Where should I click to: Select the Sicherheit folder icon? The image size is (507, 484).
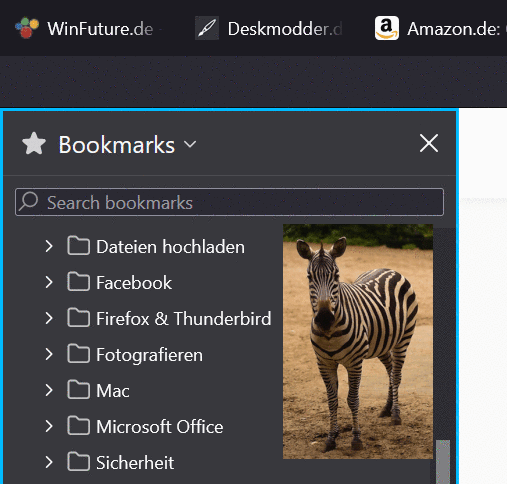[x=78, y=462]
